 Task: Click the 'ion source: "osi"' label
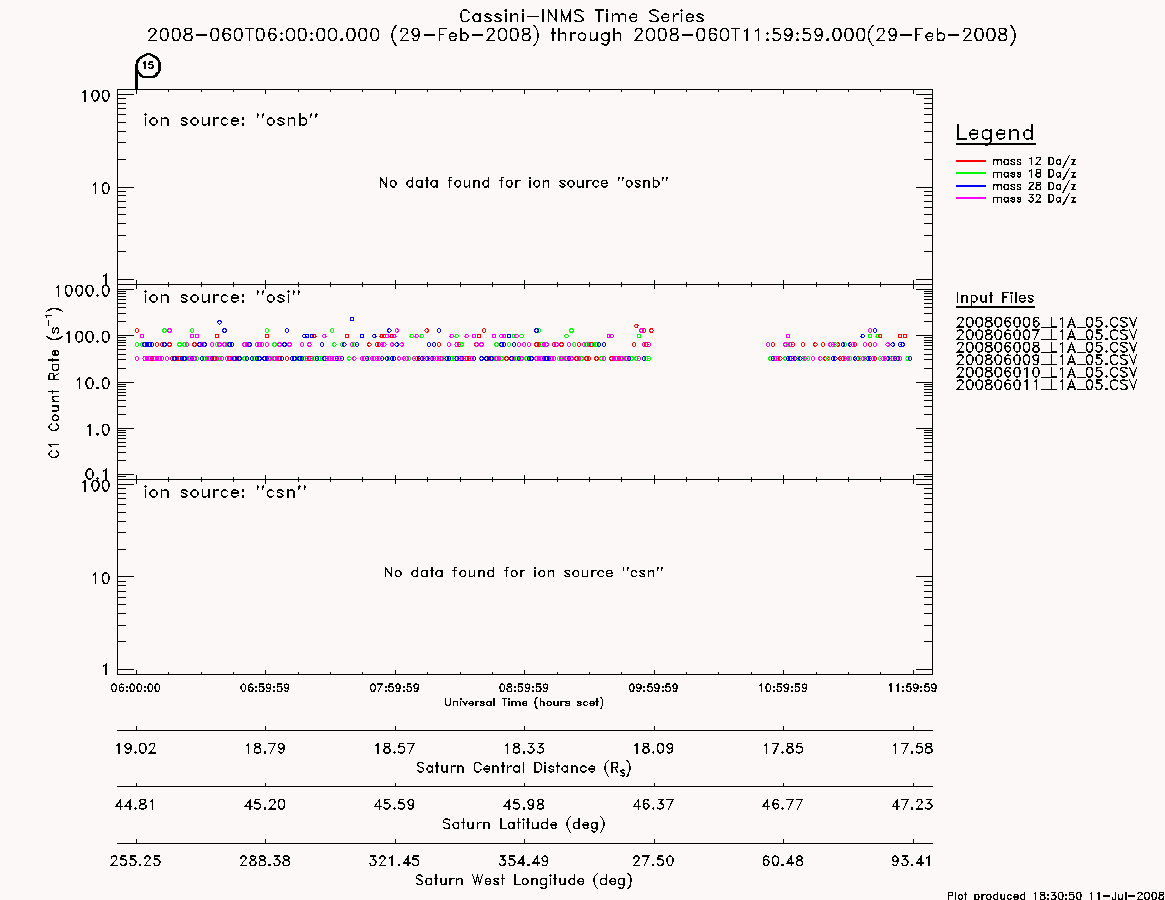tap(222, 297)
